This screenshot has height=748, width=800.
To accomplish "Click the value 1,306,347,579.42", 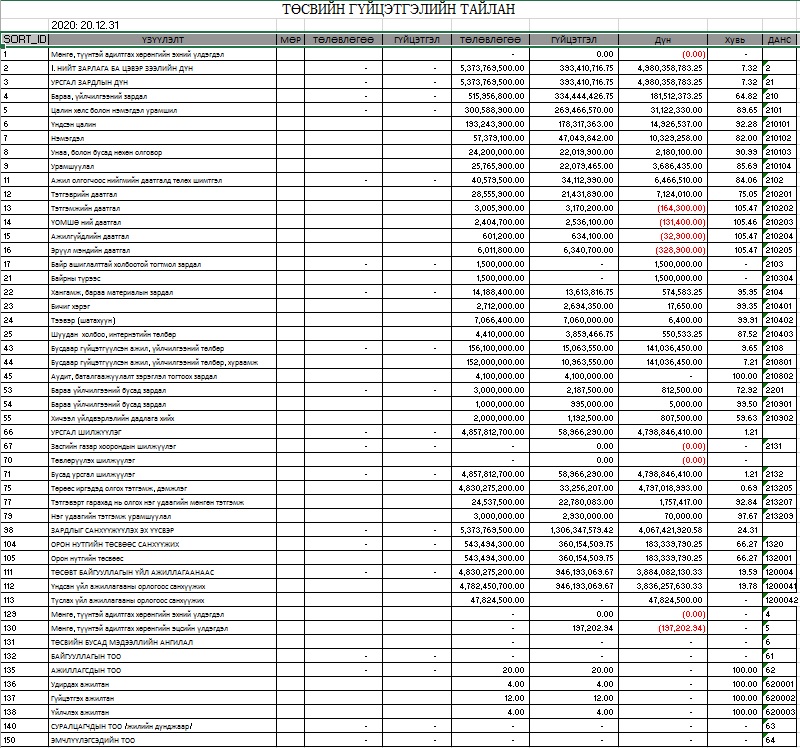I will tap(582, 530).
